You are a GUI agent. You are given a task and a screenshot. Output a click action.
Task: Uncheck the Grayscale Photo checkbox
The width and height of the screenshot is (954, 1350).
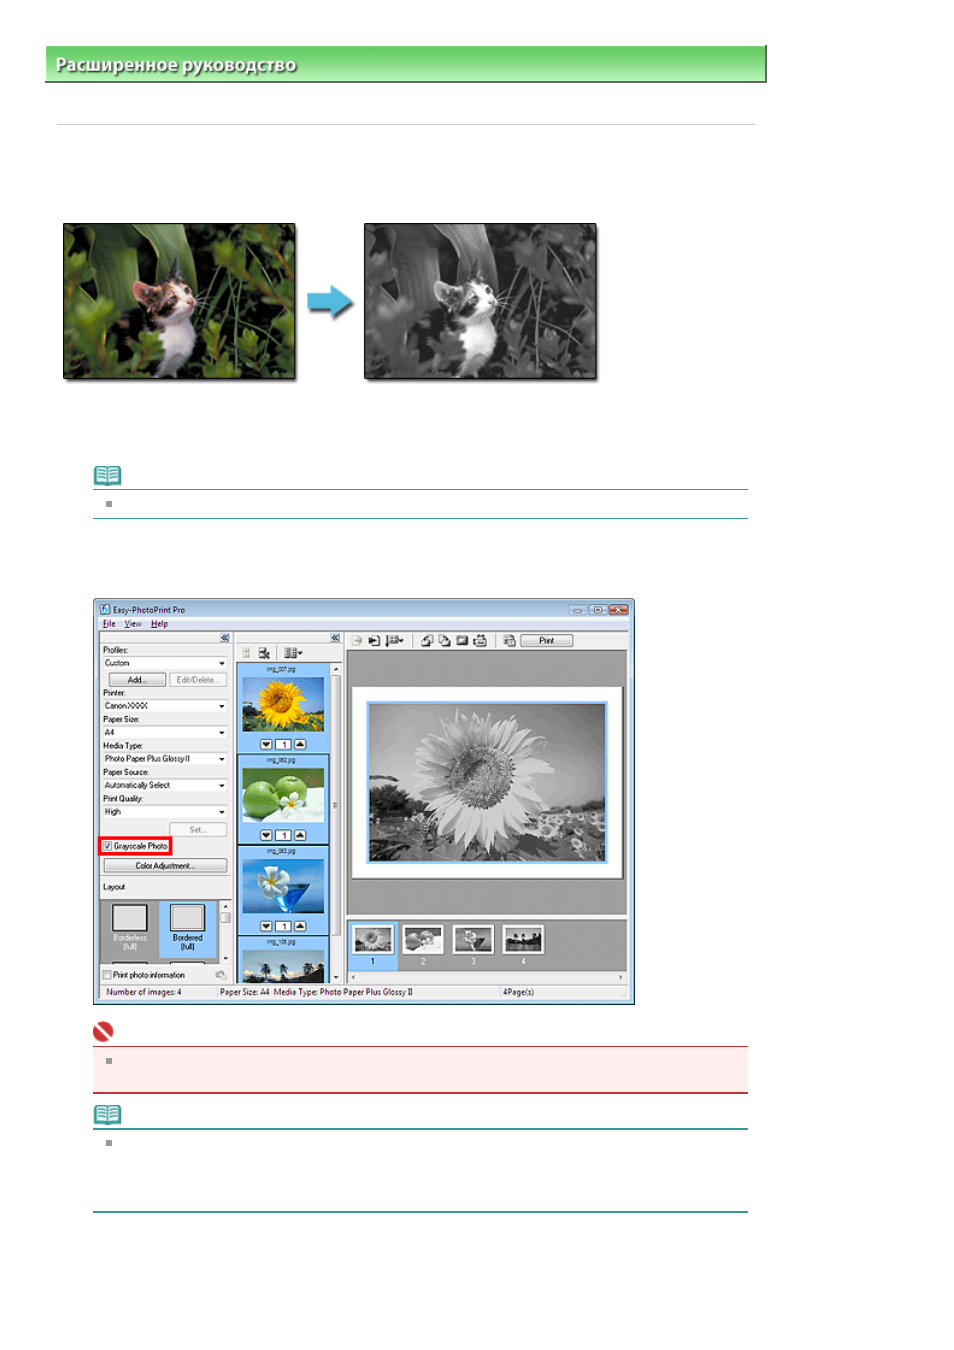tap(107, 846)
